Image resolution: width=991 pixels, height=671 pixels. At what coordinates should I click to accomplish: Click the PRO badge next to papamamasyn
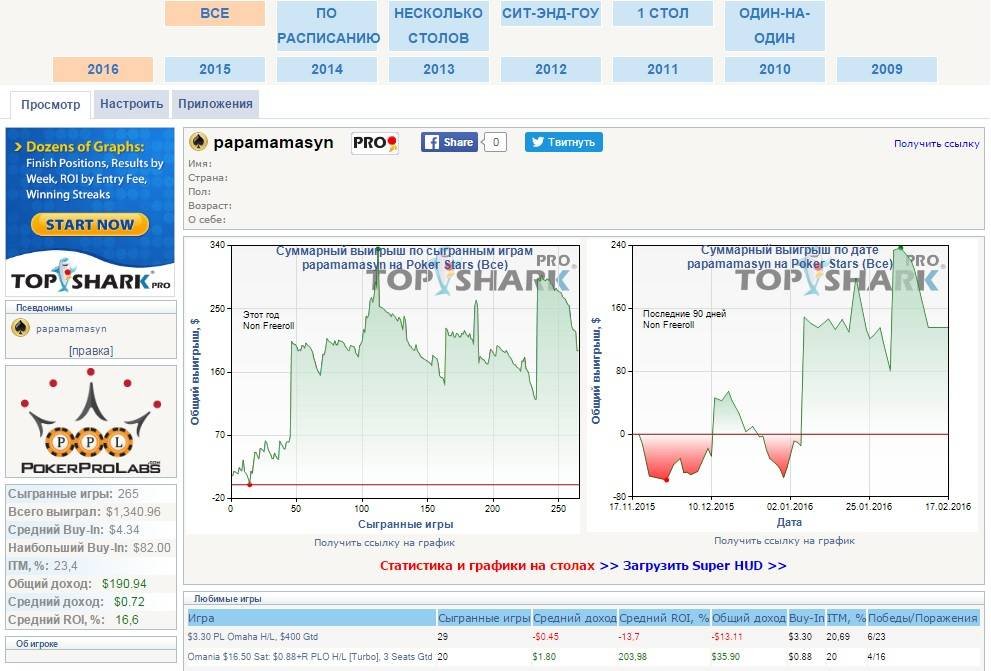pos(375,143)
